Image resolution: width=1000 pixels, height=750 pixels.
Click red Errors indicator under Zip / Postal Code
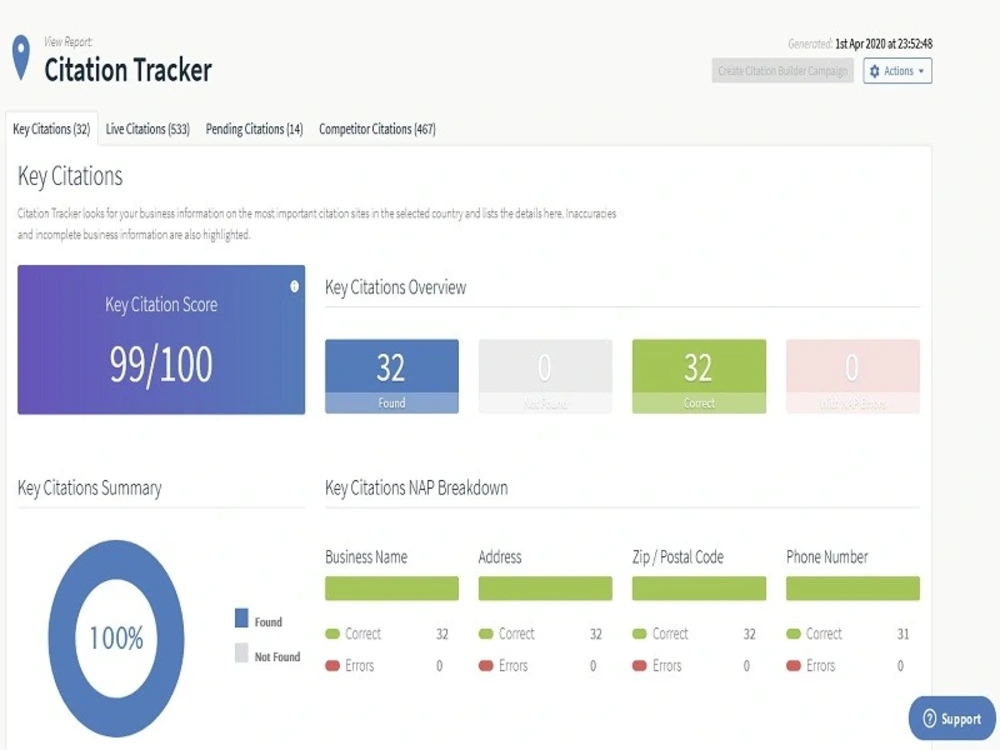click(640, 666)
